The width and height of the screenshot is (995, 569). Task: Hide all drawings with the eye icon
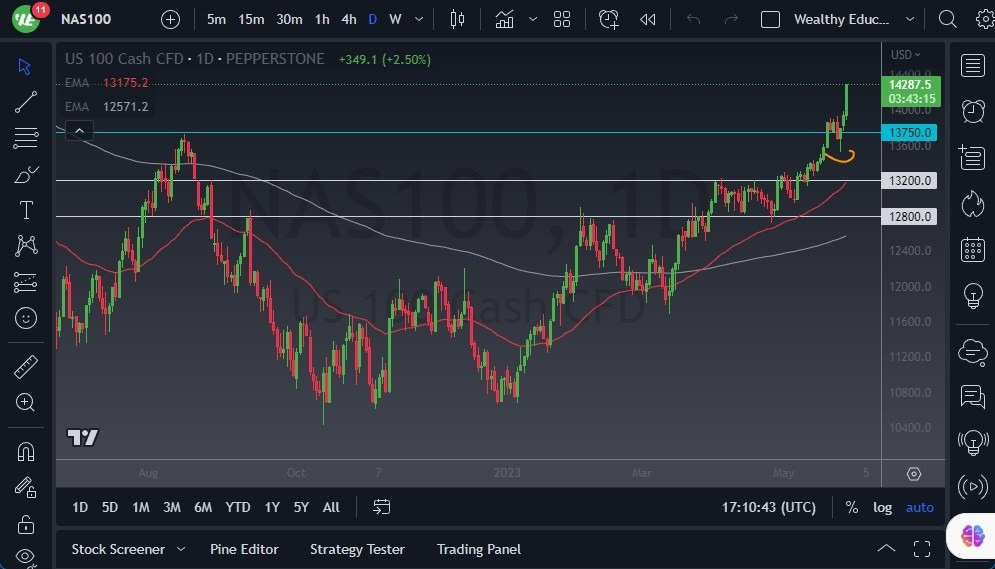[x=25, y=557]
